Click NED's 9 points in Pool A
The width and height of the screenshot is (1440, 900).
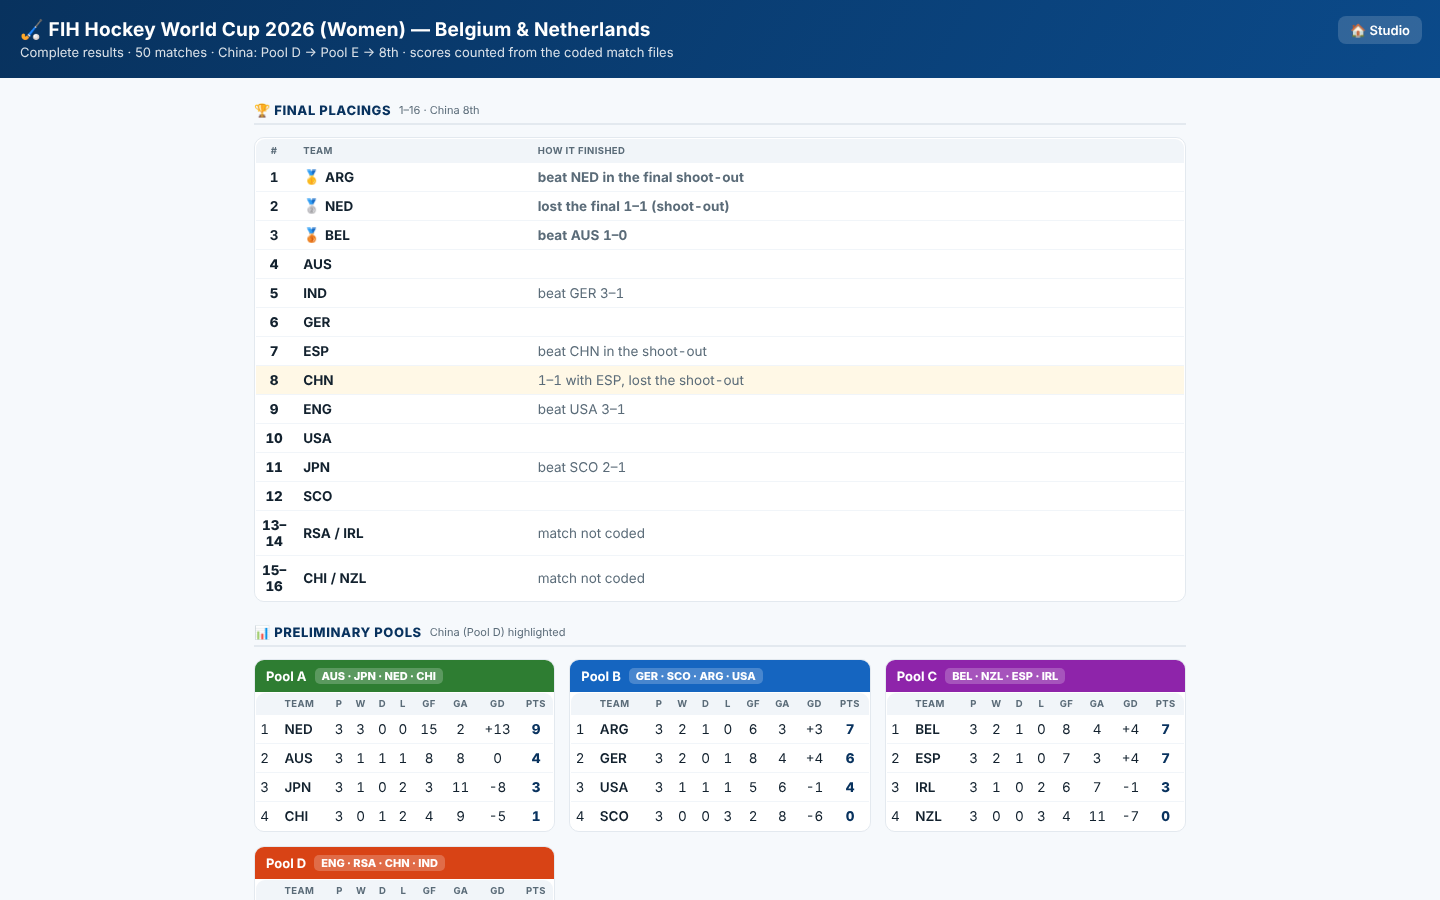pos(536,729)
